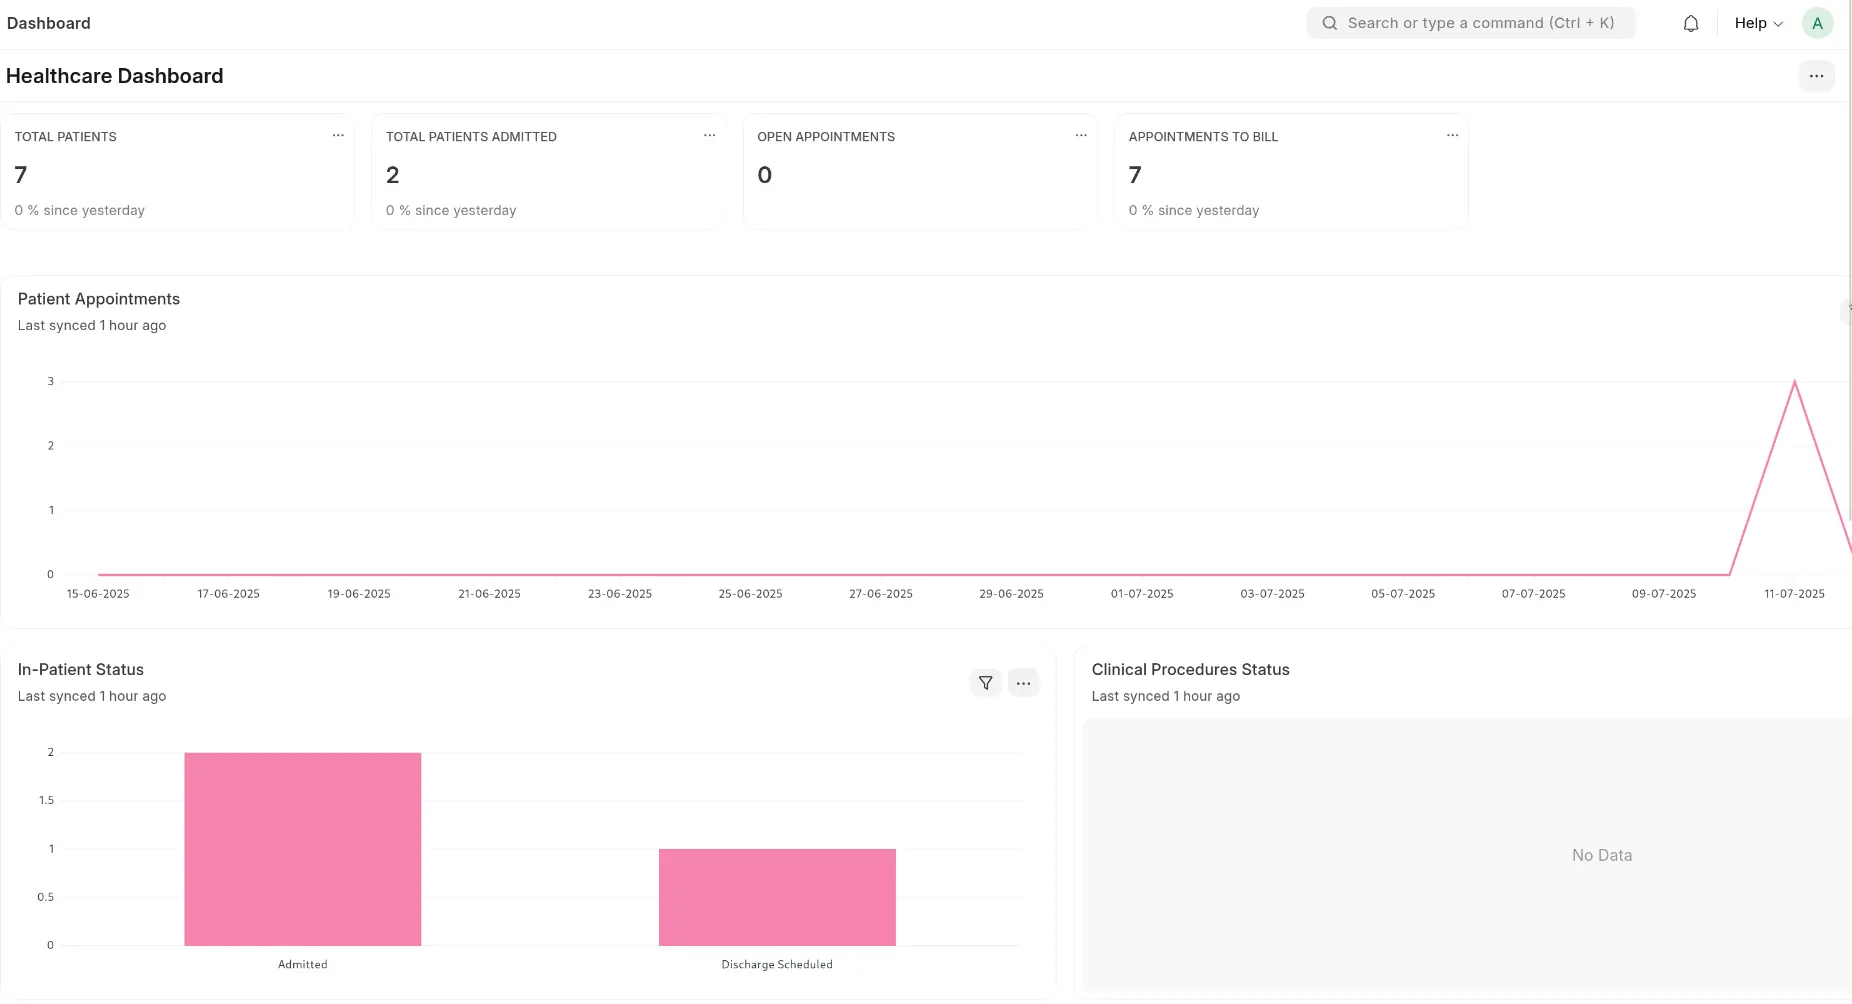Collapse the Help menu chevron
The height and width of the screenshot is (1004, 1852).
[x=1778, y=24]
